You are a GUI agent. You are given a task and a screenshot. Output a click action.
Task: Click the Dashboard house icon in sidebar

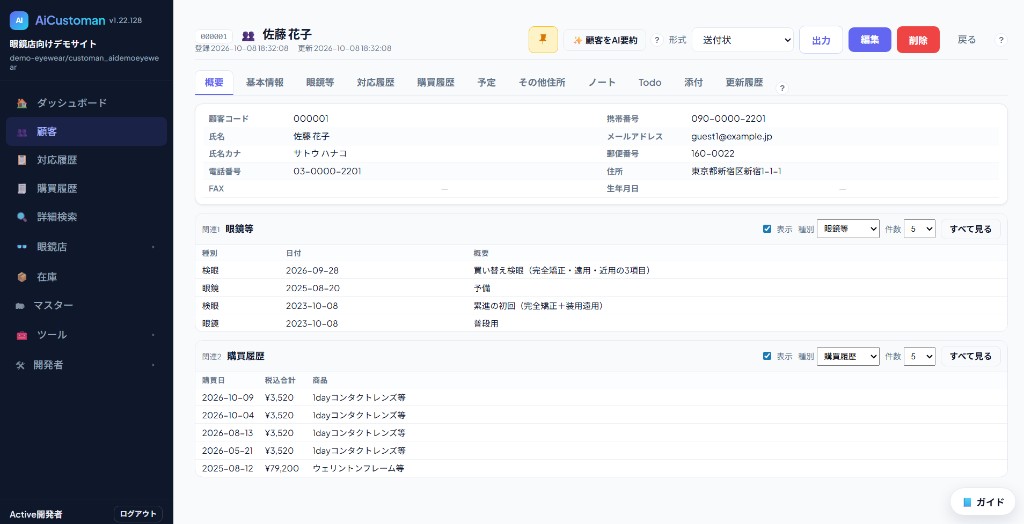22,103
